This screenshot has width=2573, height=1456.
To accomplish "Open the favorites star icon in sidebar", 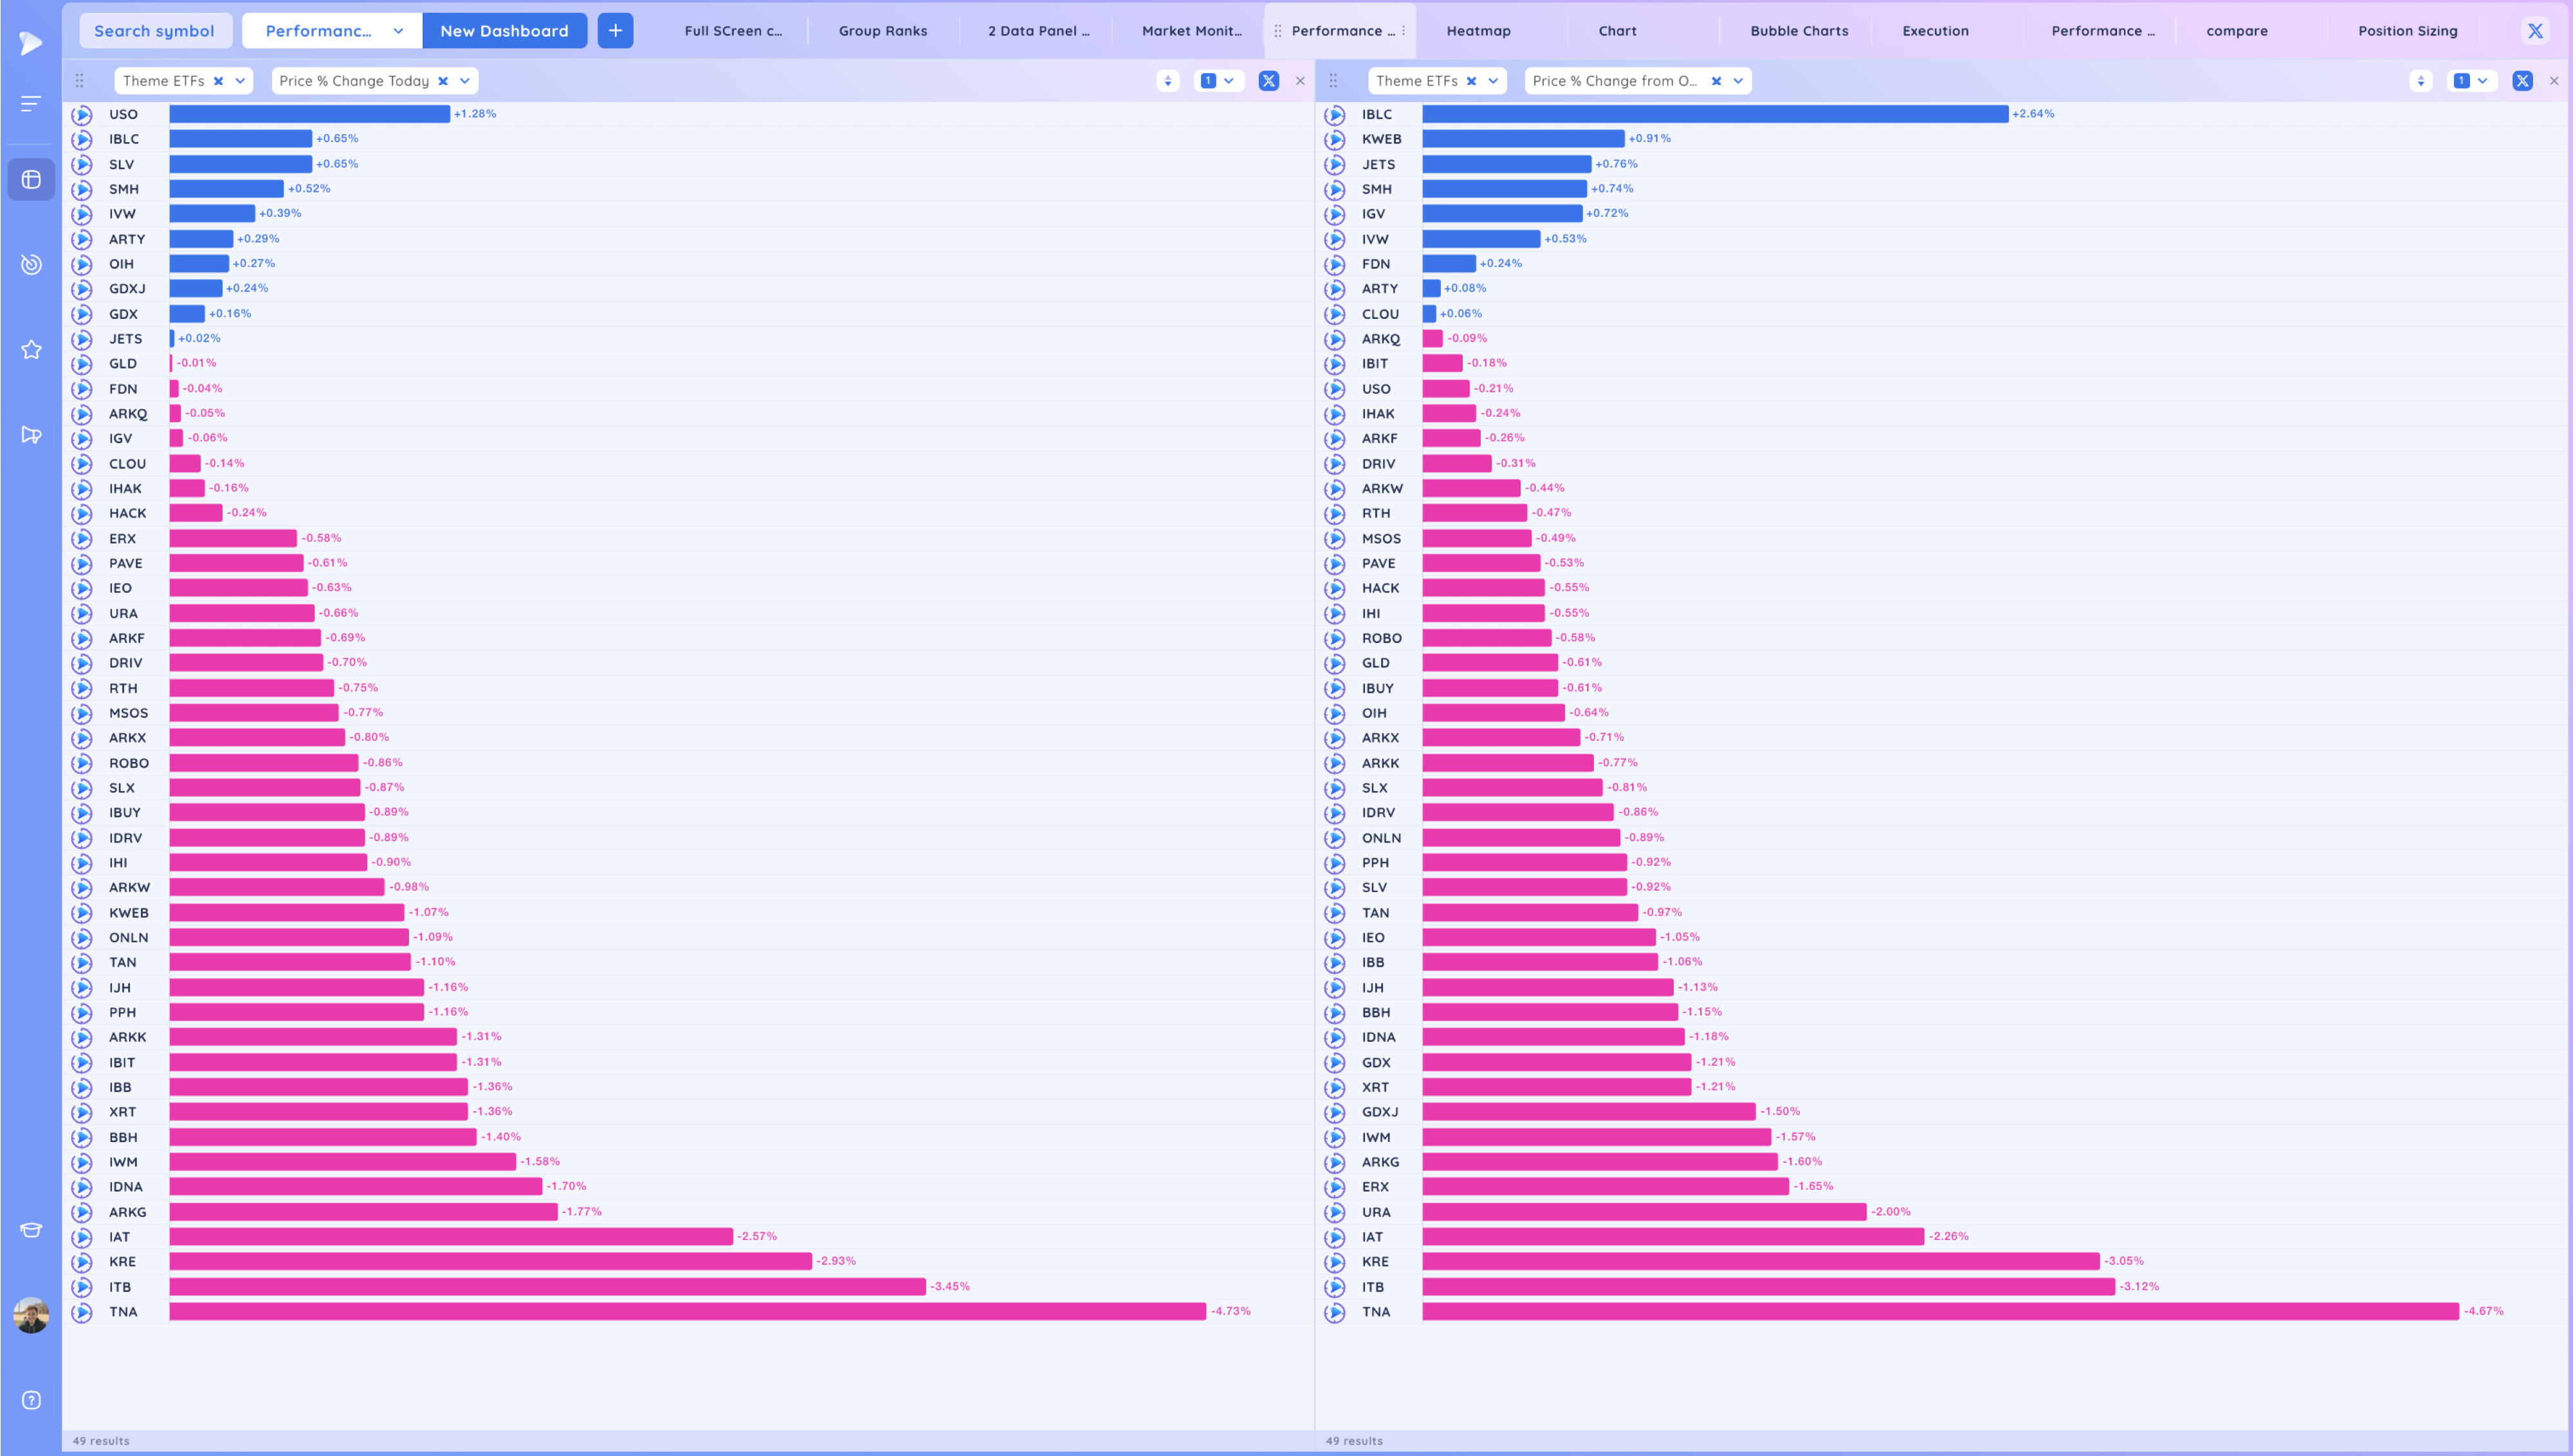I will (31, 350).
